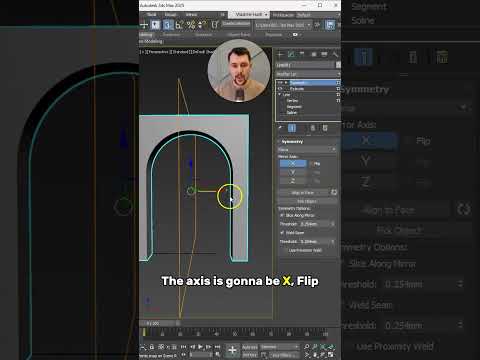Screen dimensions: 480x360
Task: Click the reset icon beside Align to Face
Action: pos(334,192)
